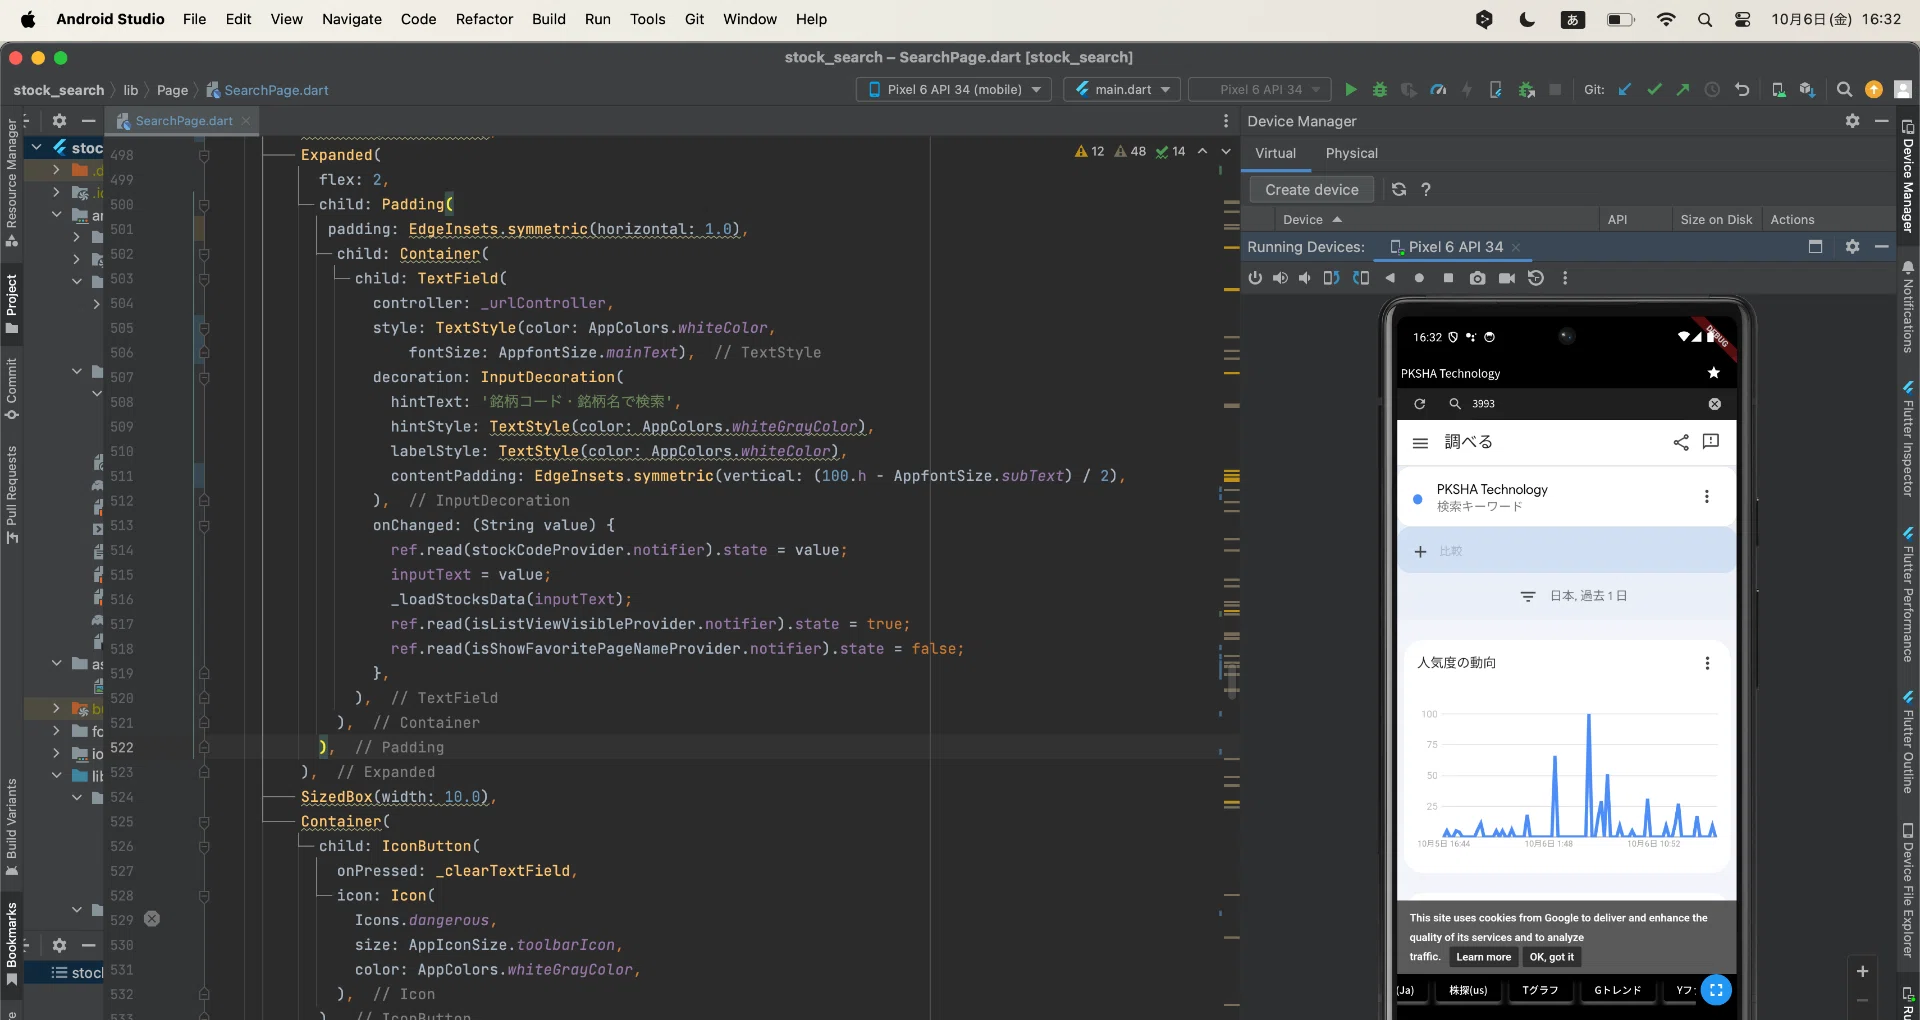
Task: Take emulator screenshot with camera icon
Action: [x=1477, y=278]
